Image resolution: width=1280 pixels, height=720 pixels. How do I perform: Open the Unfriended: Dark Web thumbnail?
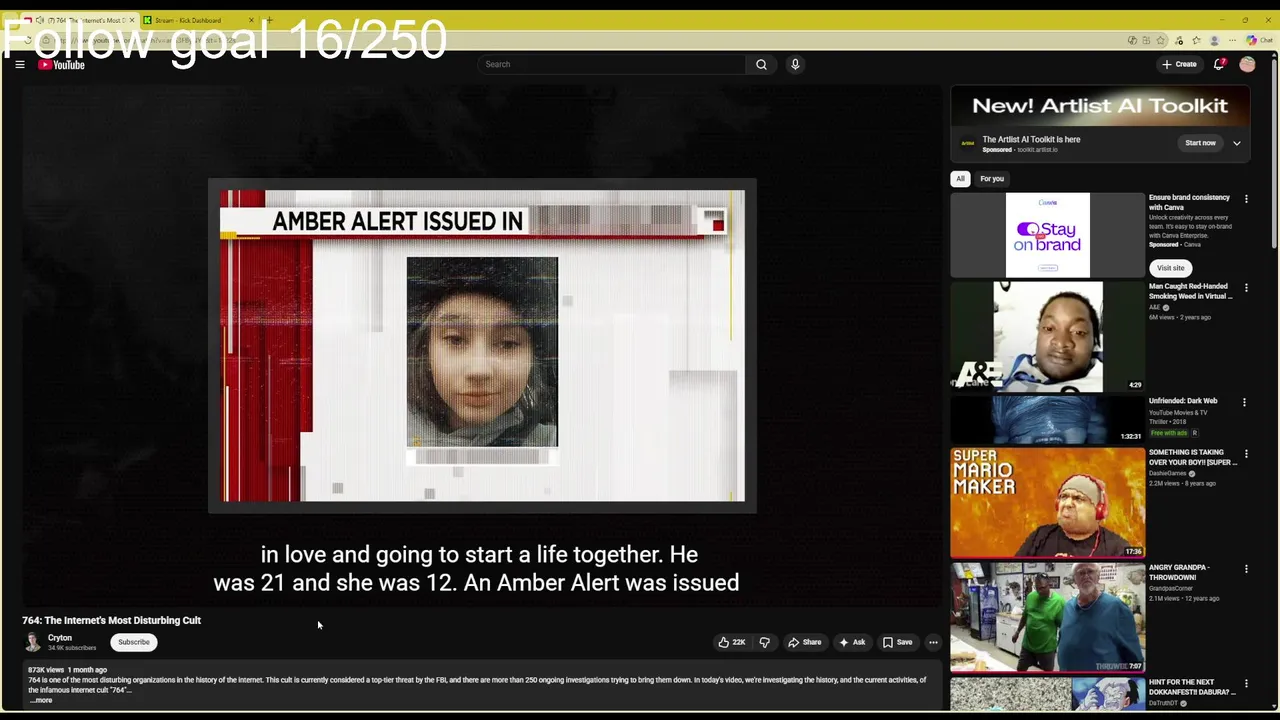coord(1047,419)
